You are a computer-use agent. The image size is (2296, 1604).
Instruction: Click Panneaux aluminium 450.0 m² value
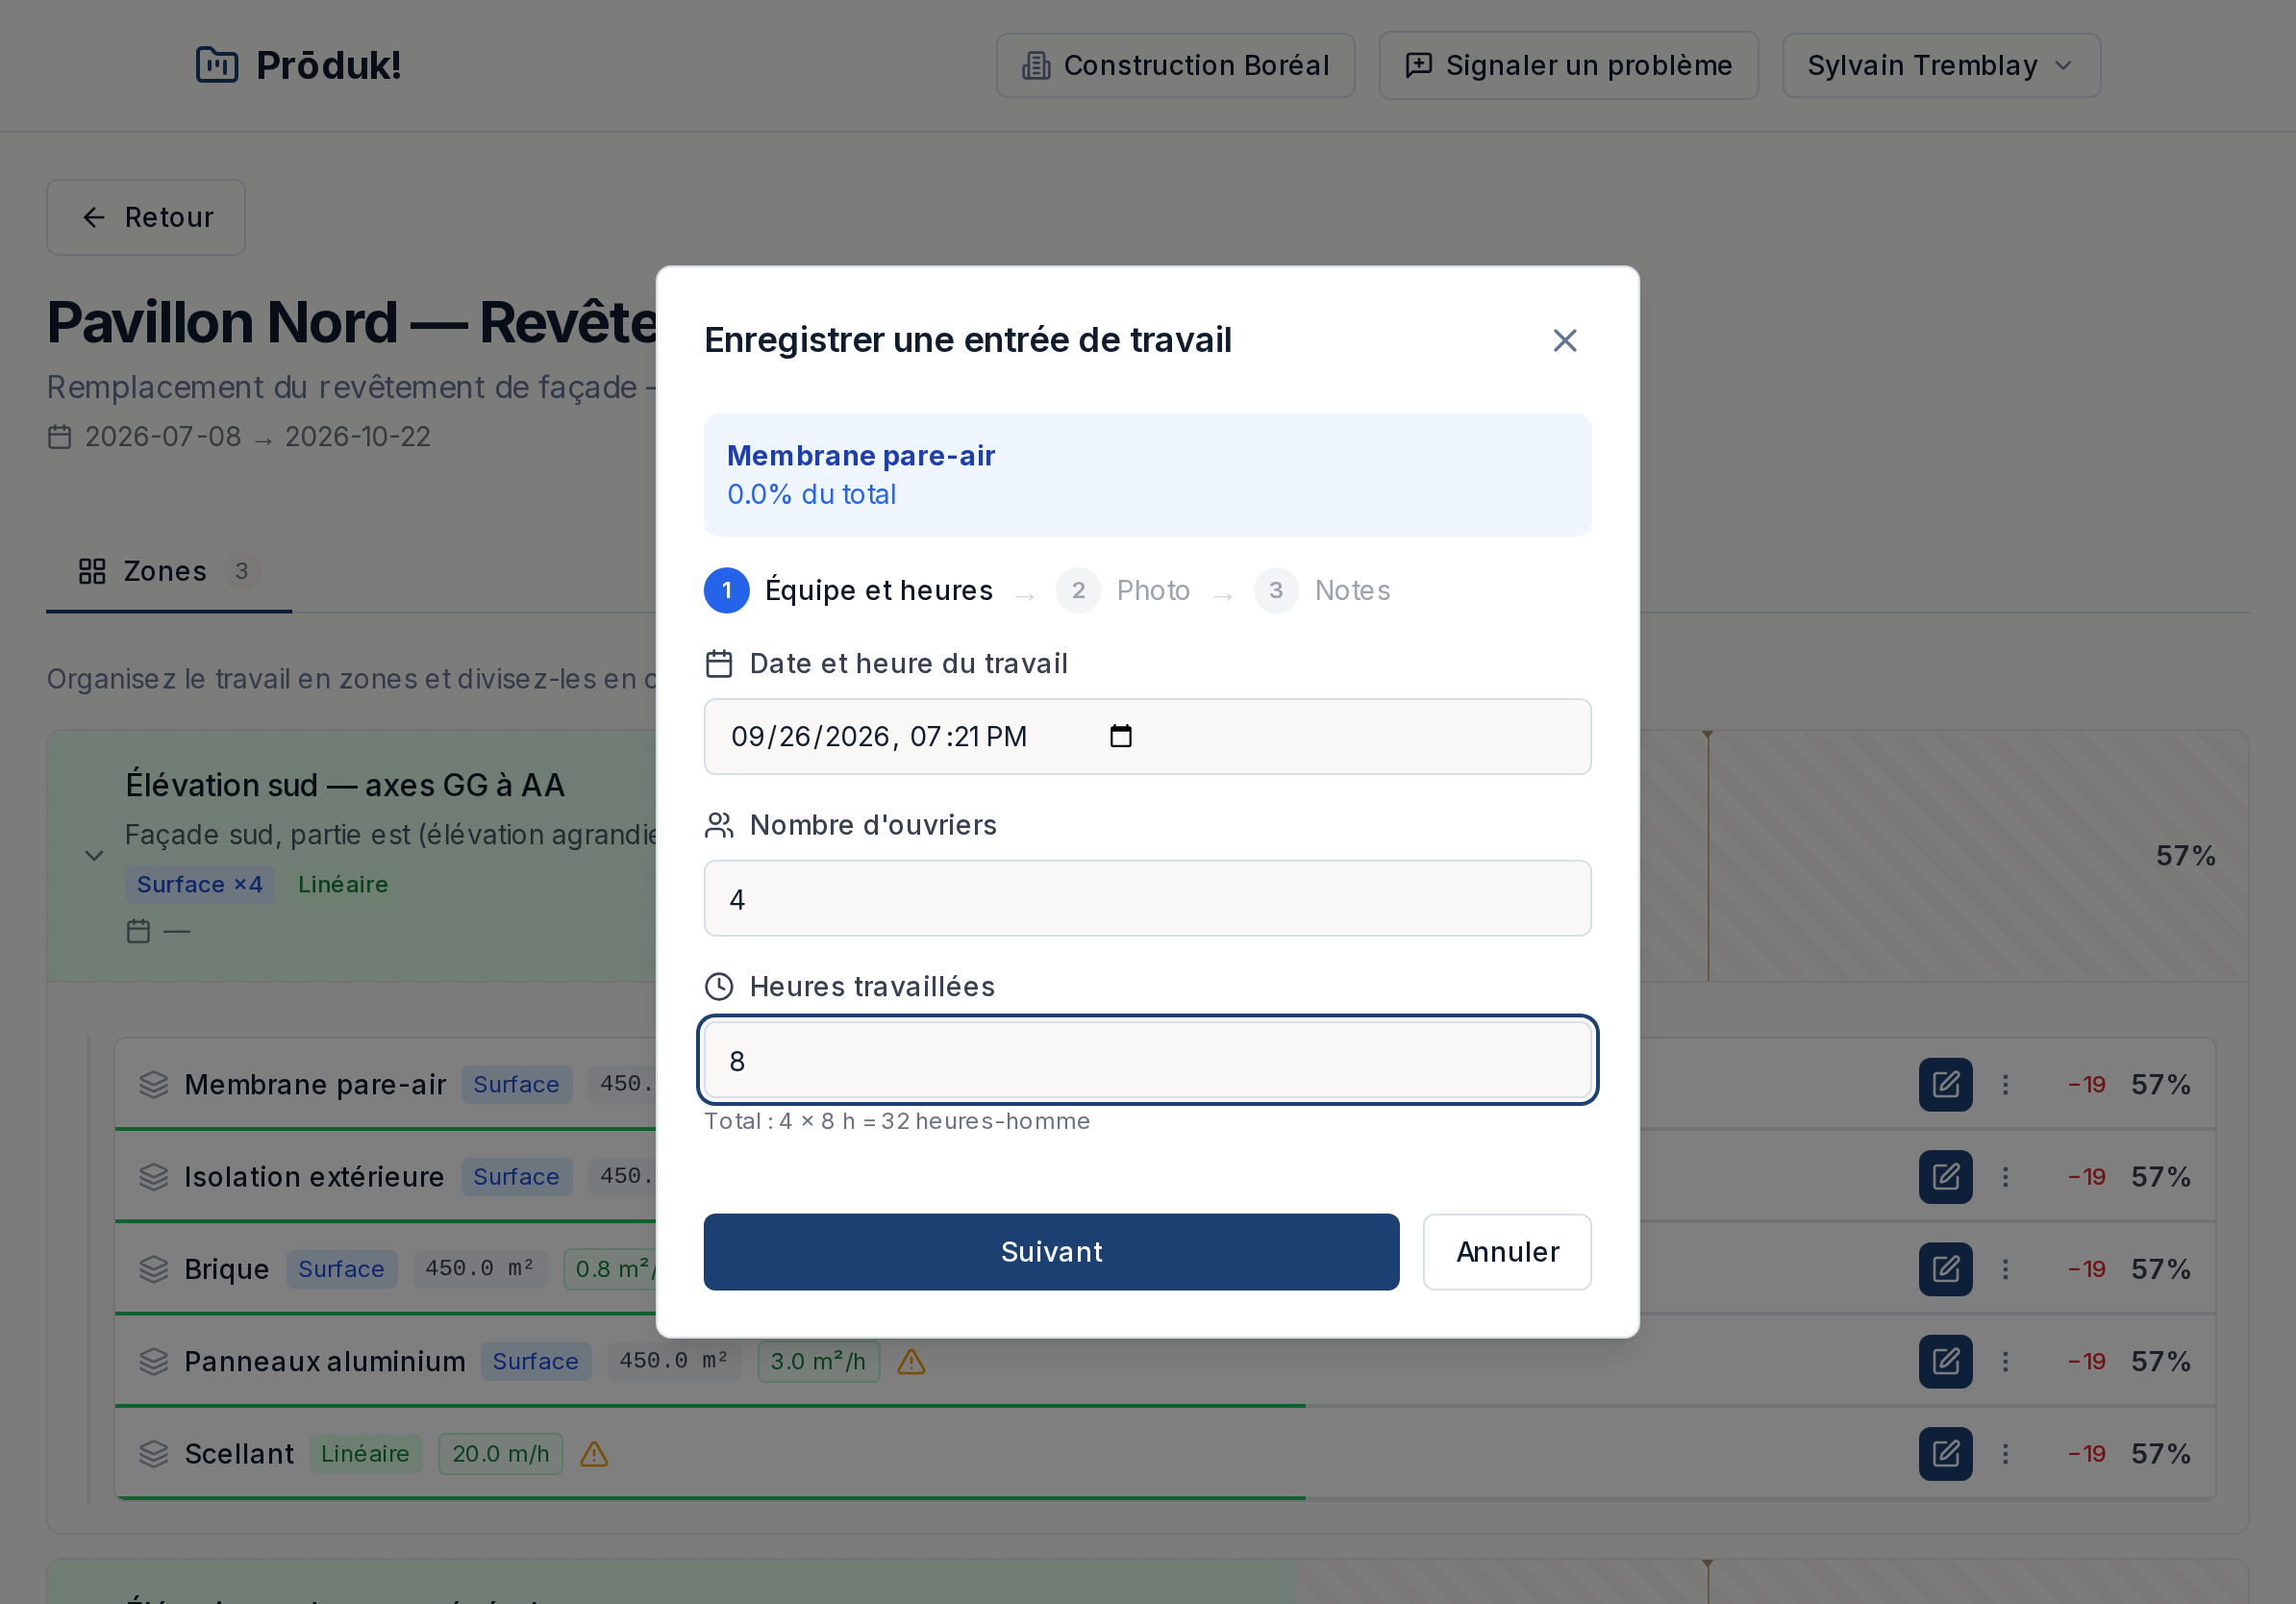674,1361
